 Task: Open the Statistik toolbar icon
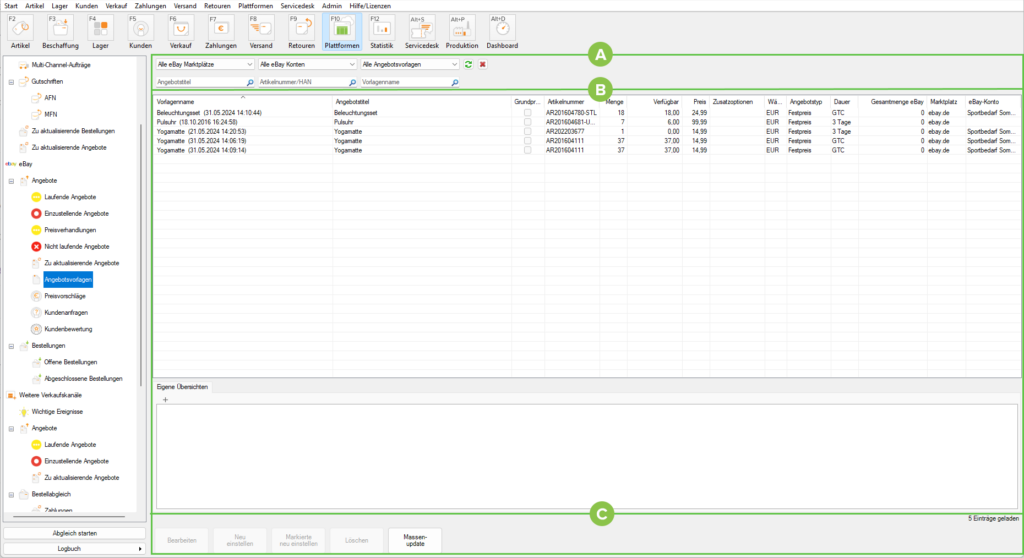point(381,32)
